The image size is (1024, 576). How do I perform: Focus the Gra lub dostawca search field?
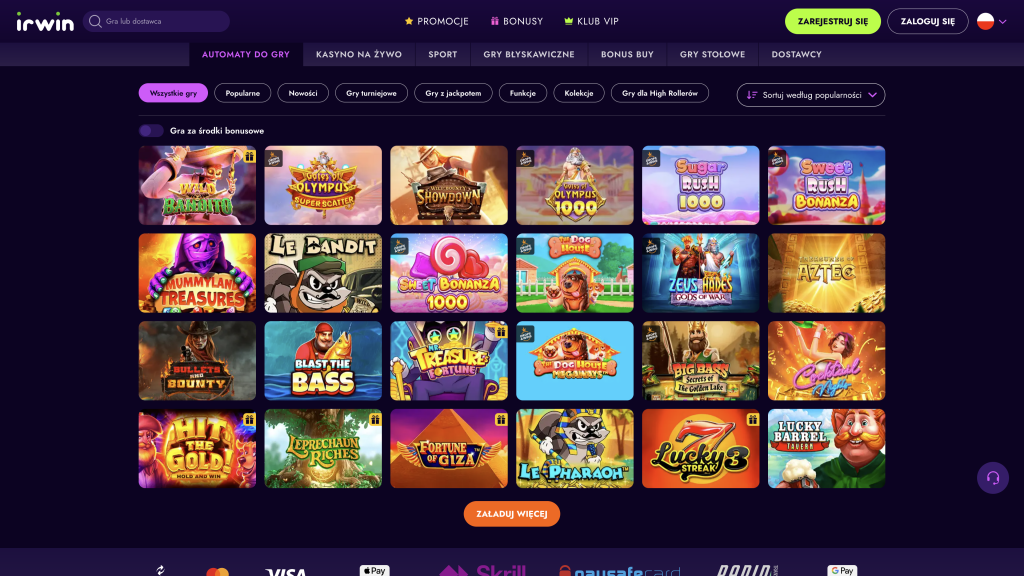click(156, 22)
